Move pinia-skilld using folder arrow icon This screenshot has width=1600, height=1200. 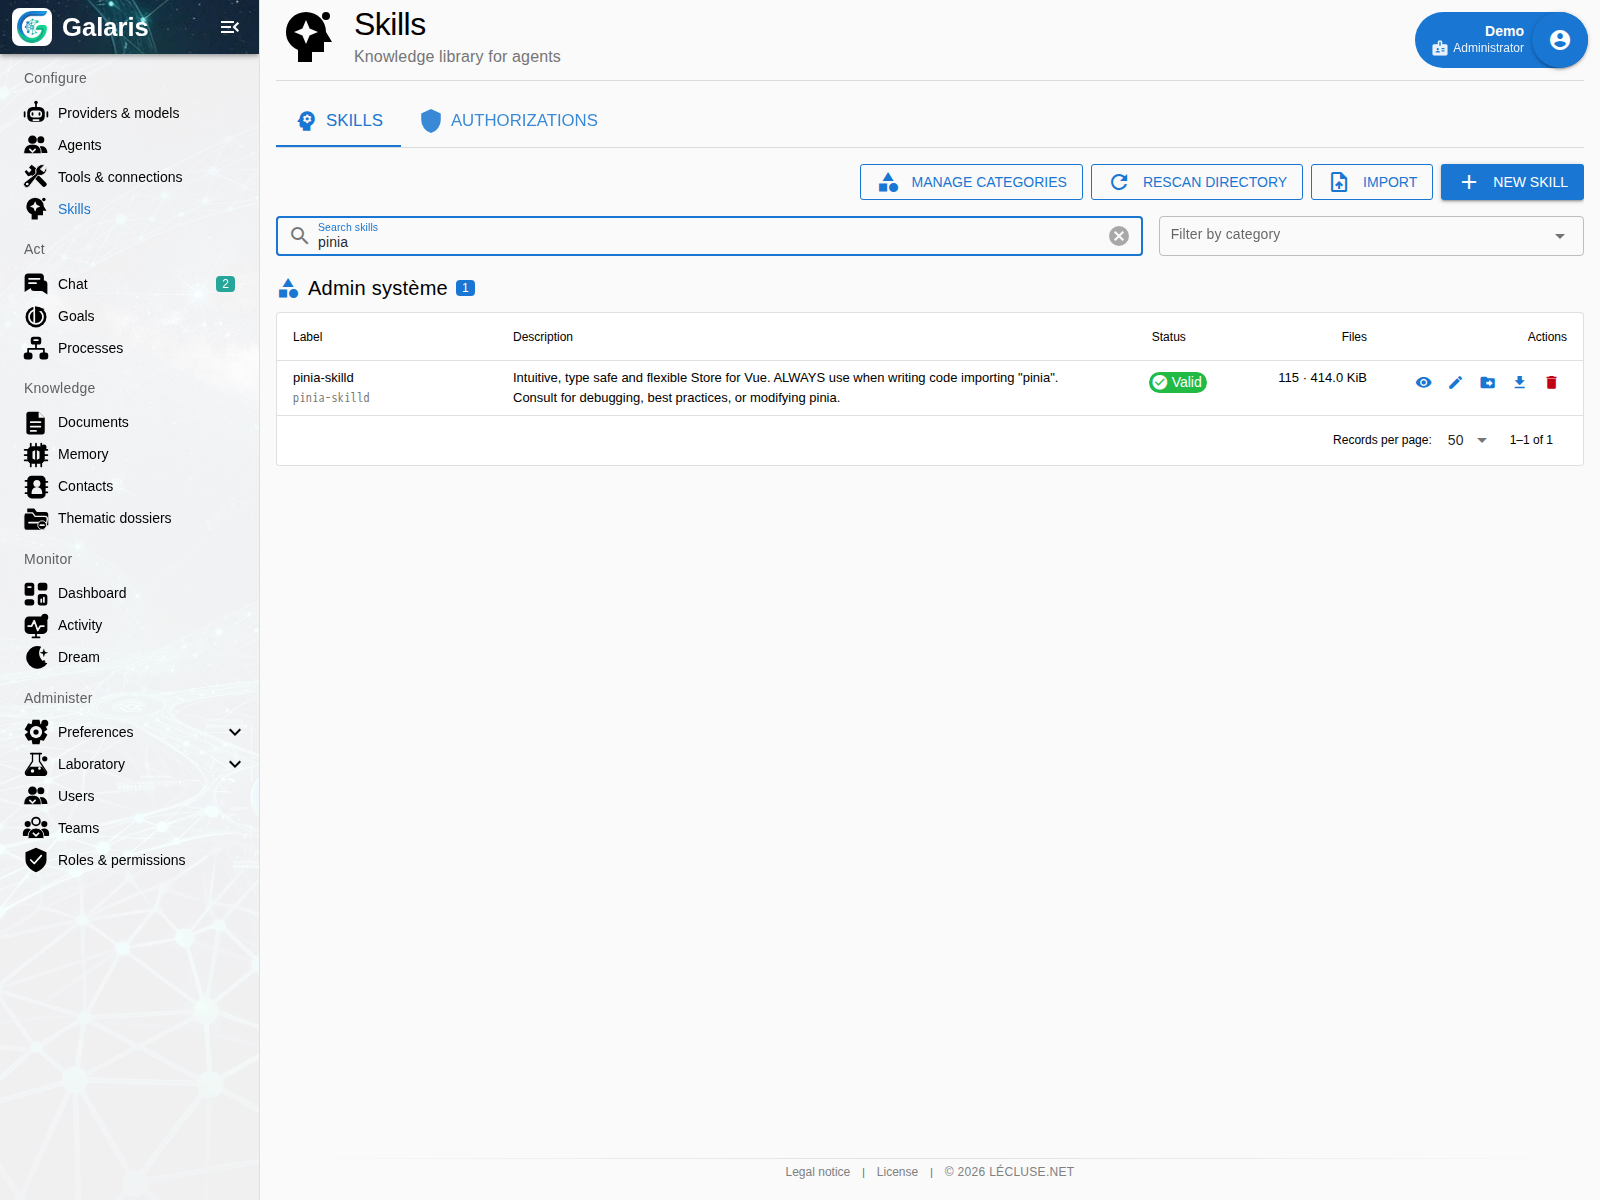coord(1488,382)
